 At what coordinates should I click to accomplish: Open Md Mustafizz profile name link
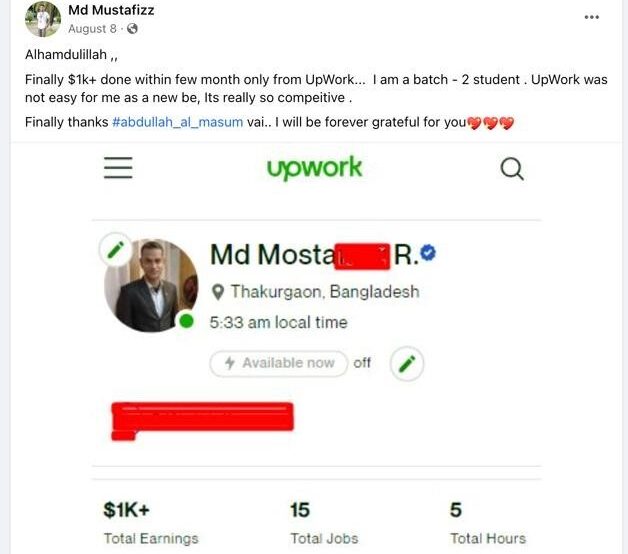[x=111, y=10]
